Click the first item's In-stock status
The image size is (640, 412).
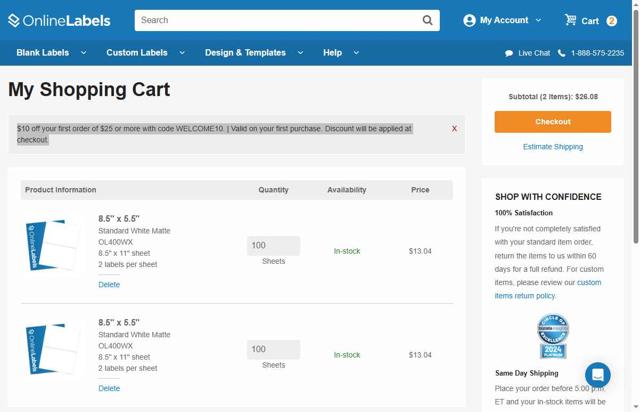pos(347,251)
